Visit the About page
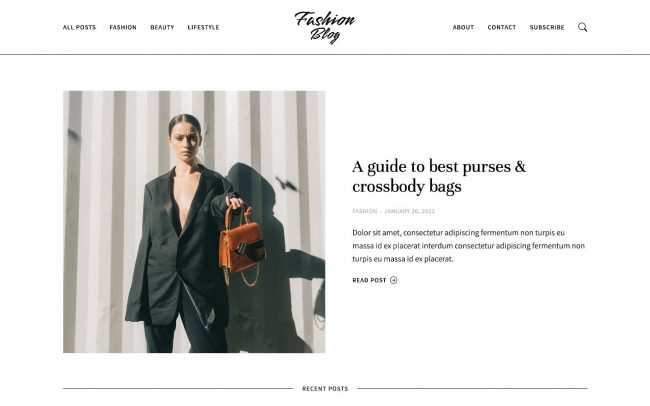Image resolution: width=650 pixels, height=406 pixels. point(463,27)
